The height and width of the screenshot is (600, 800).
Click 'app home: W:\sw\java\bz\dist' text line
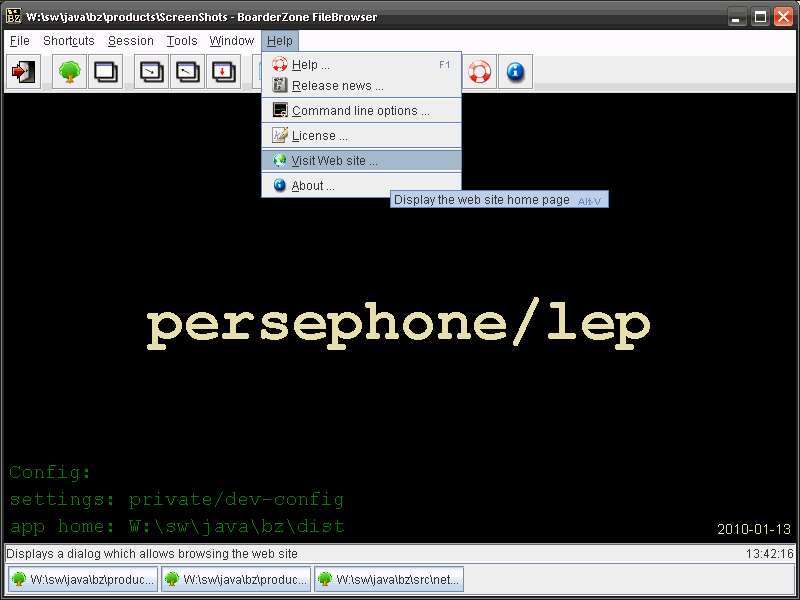pyautogui.click(x=177, y=527)
